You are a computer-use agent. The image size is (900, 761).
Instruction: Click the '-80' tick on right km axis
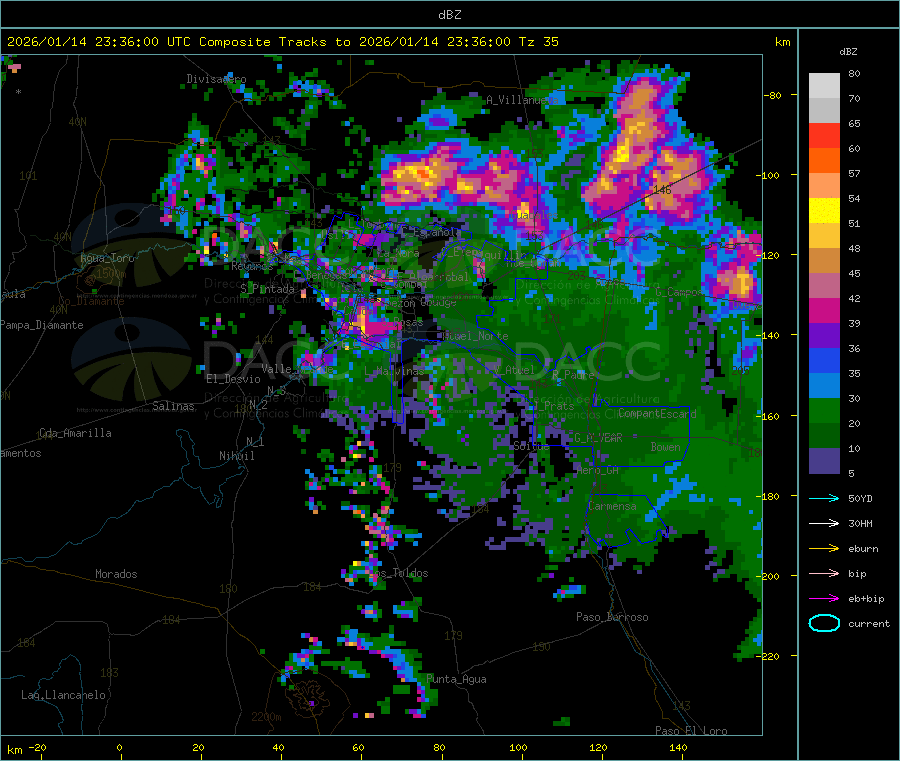[773, 95]
